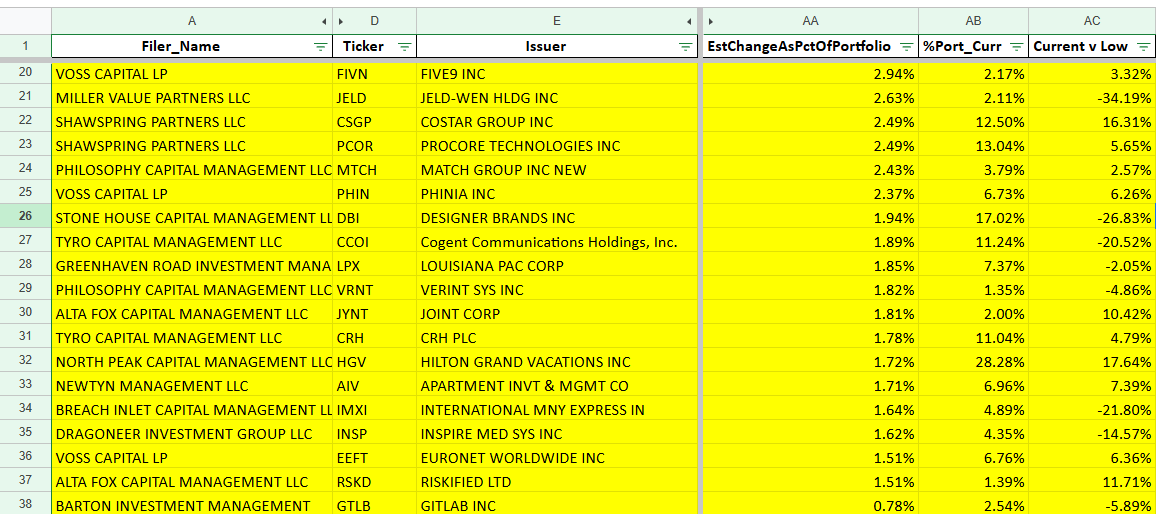Select the IMXI ticker cell

click(x=375, y=410)
